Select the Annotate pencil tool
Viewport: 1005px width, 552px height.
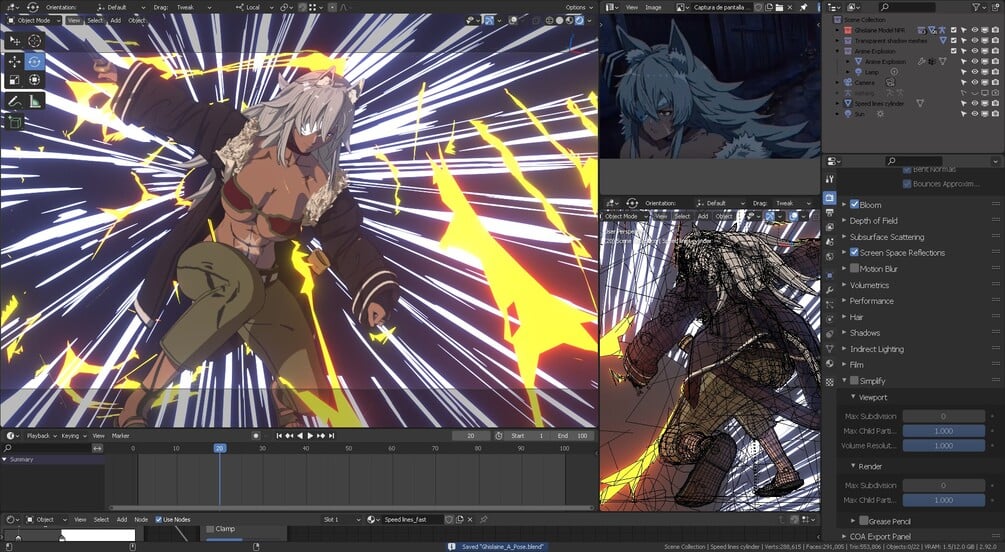click(15, 101)
